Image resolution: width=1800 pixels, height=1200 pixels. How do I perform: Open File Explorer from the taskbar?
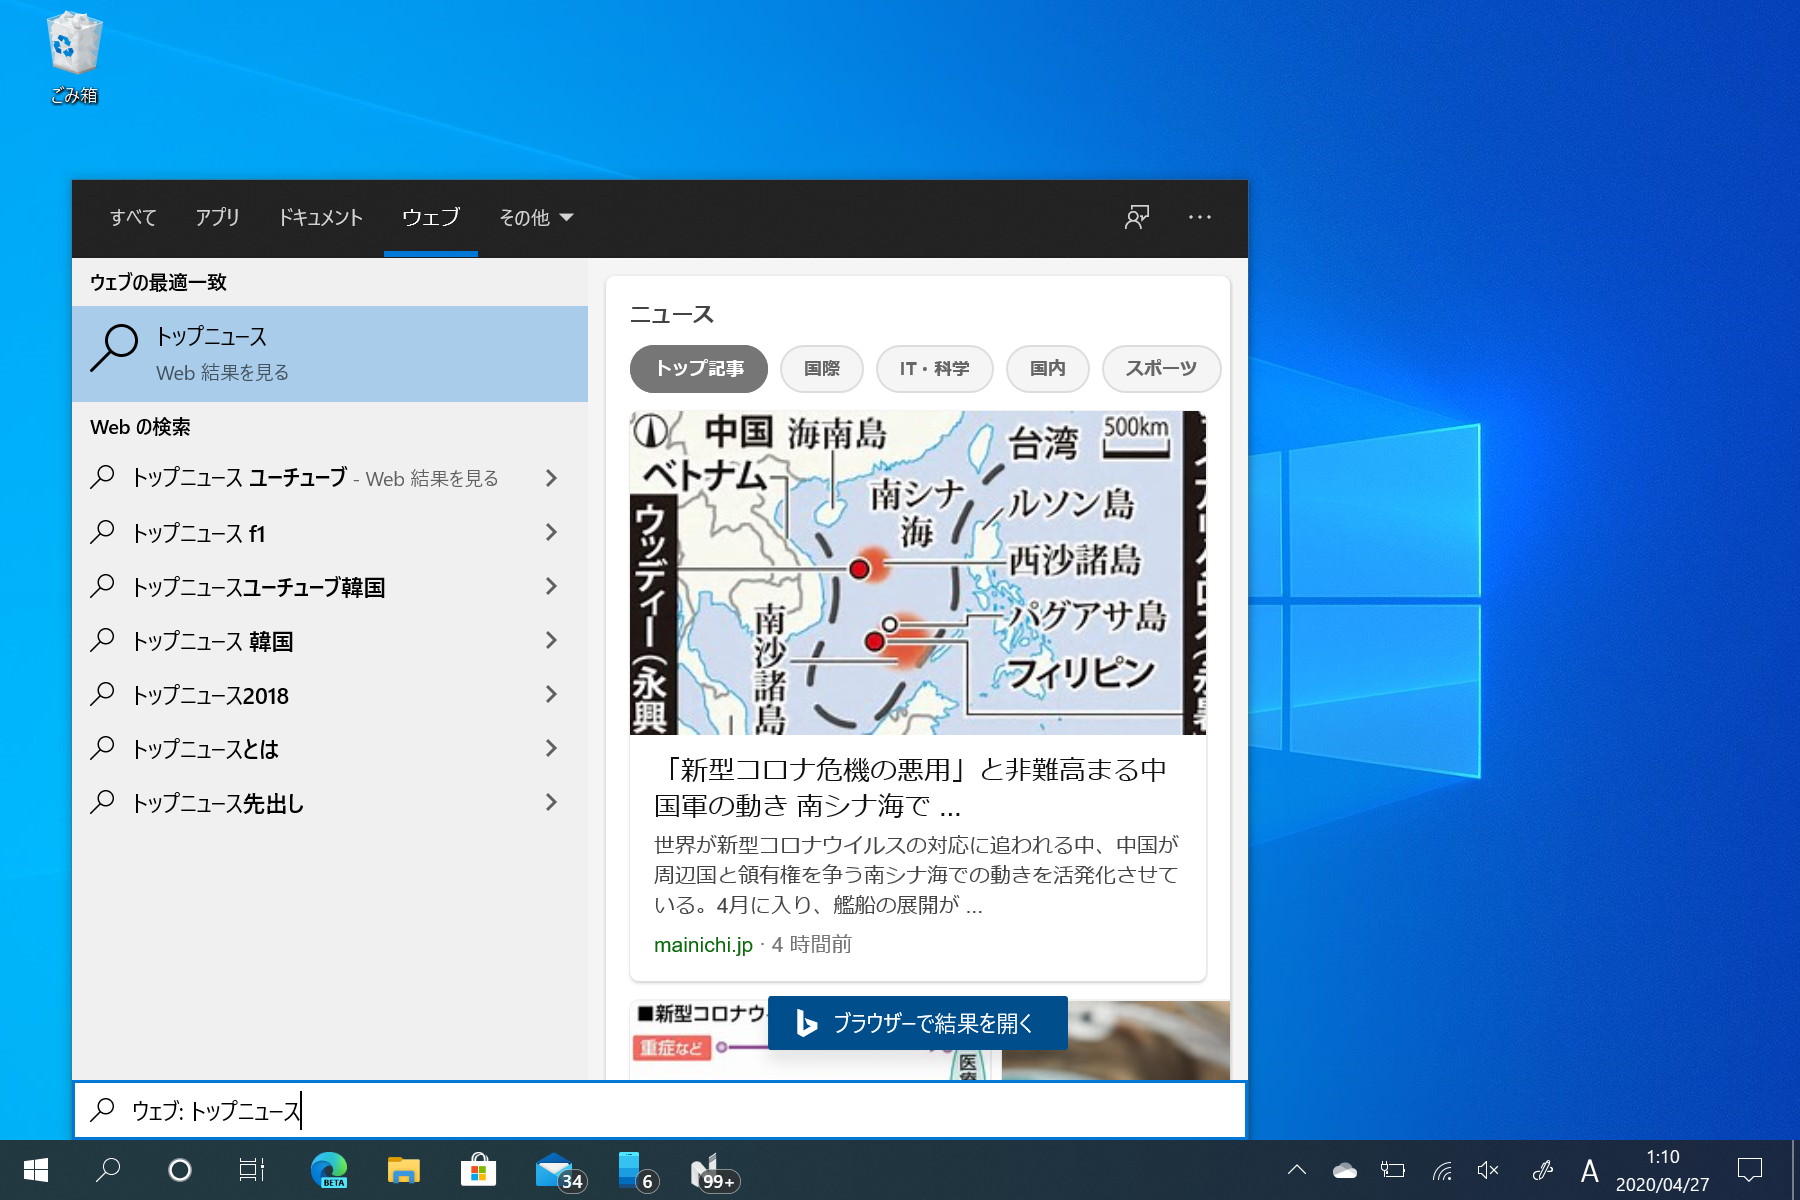405,1170
